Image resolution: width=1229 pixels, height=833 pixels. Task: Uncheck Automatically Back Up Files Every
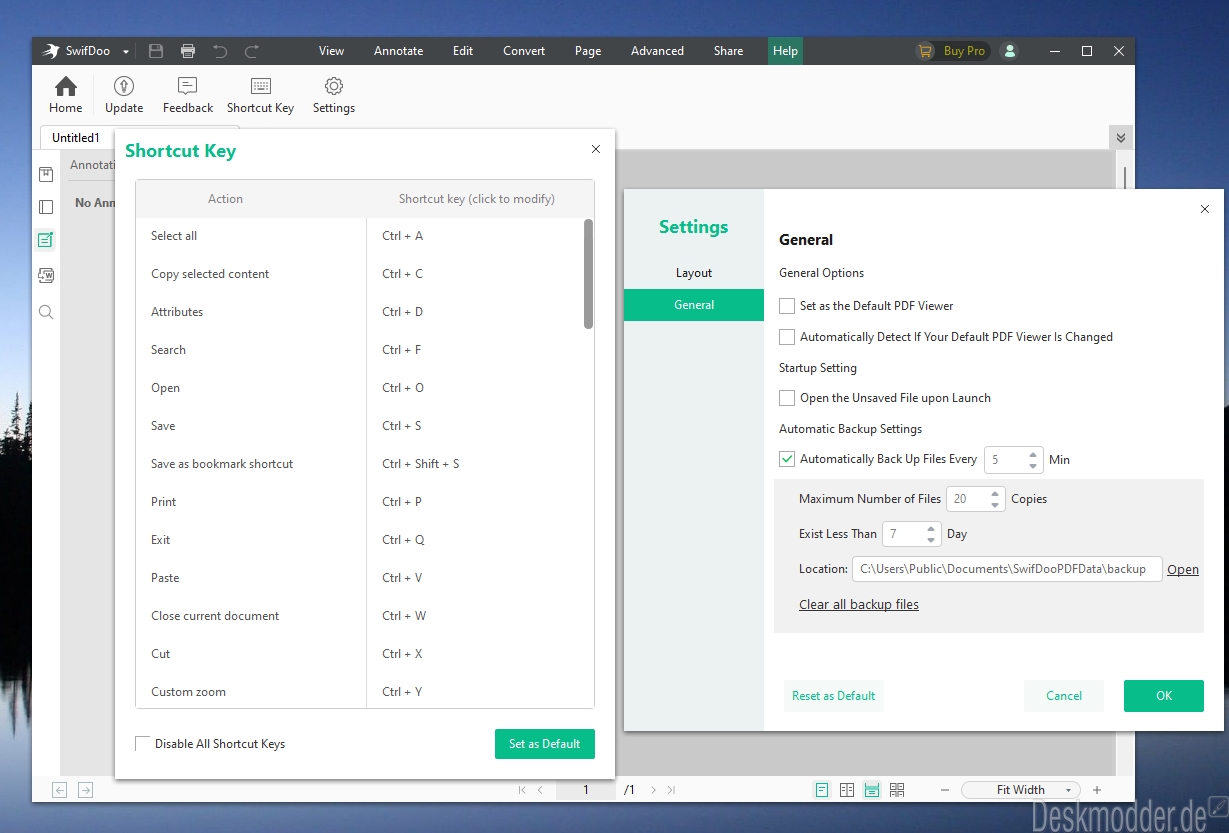787,459
